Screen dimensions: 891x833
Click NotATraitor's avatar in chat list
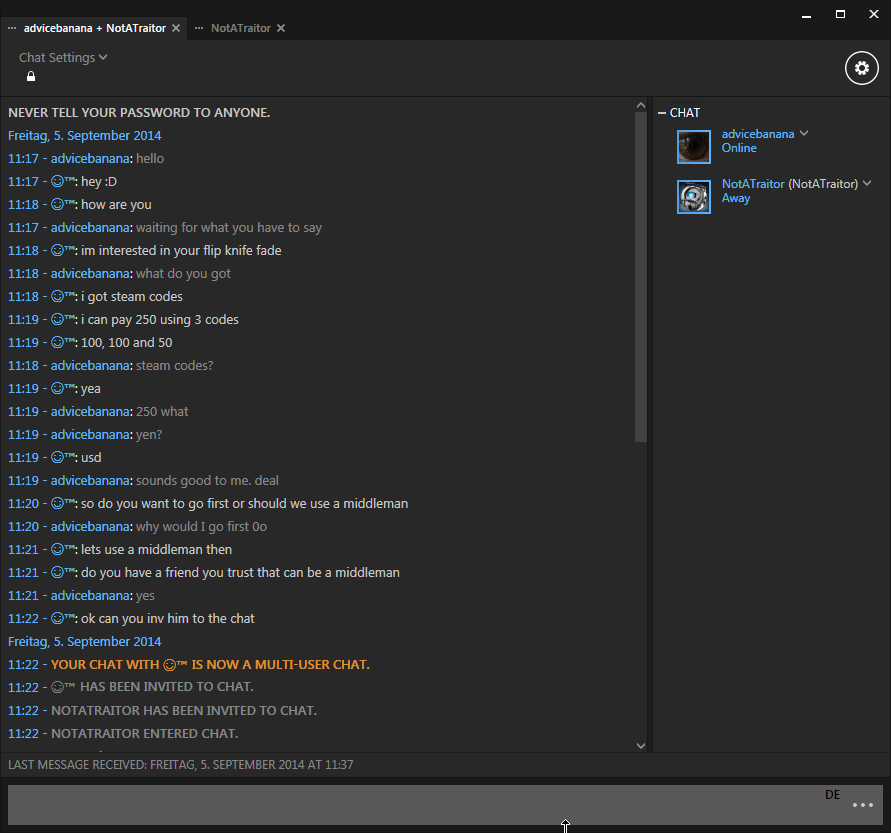[694, 197]
